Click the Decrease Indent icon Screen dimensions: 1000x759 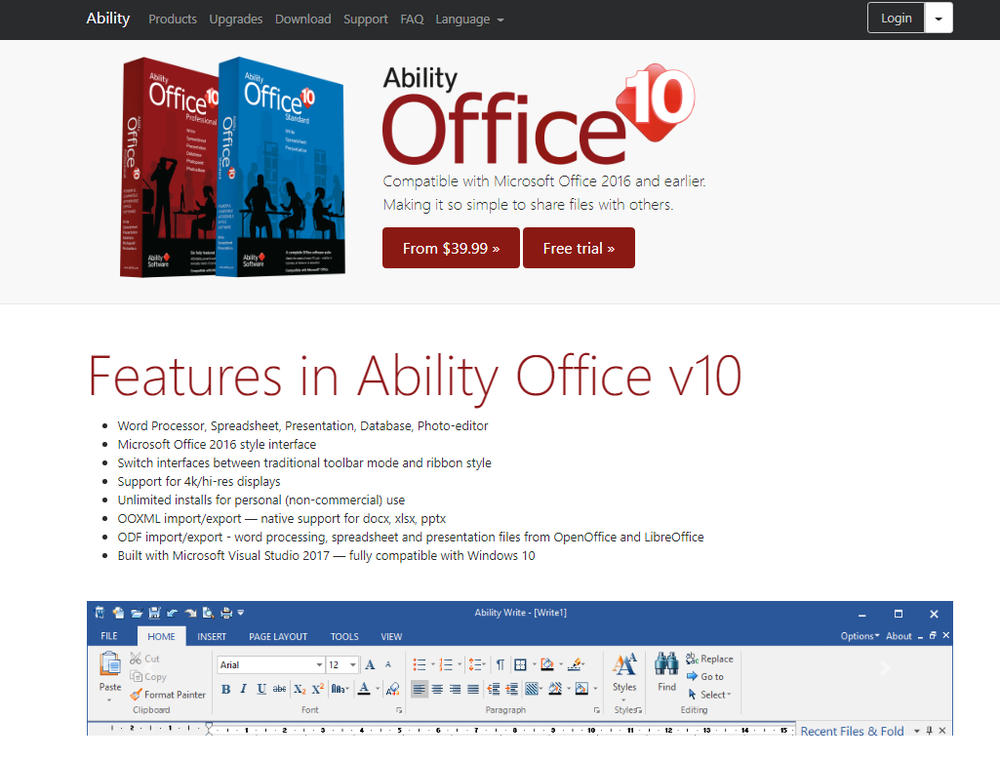click(494, 689)
